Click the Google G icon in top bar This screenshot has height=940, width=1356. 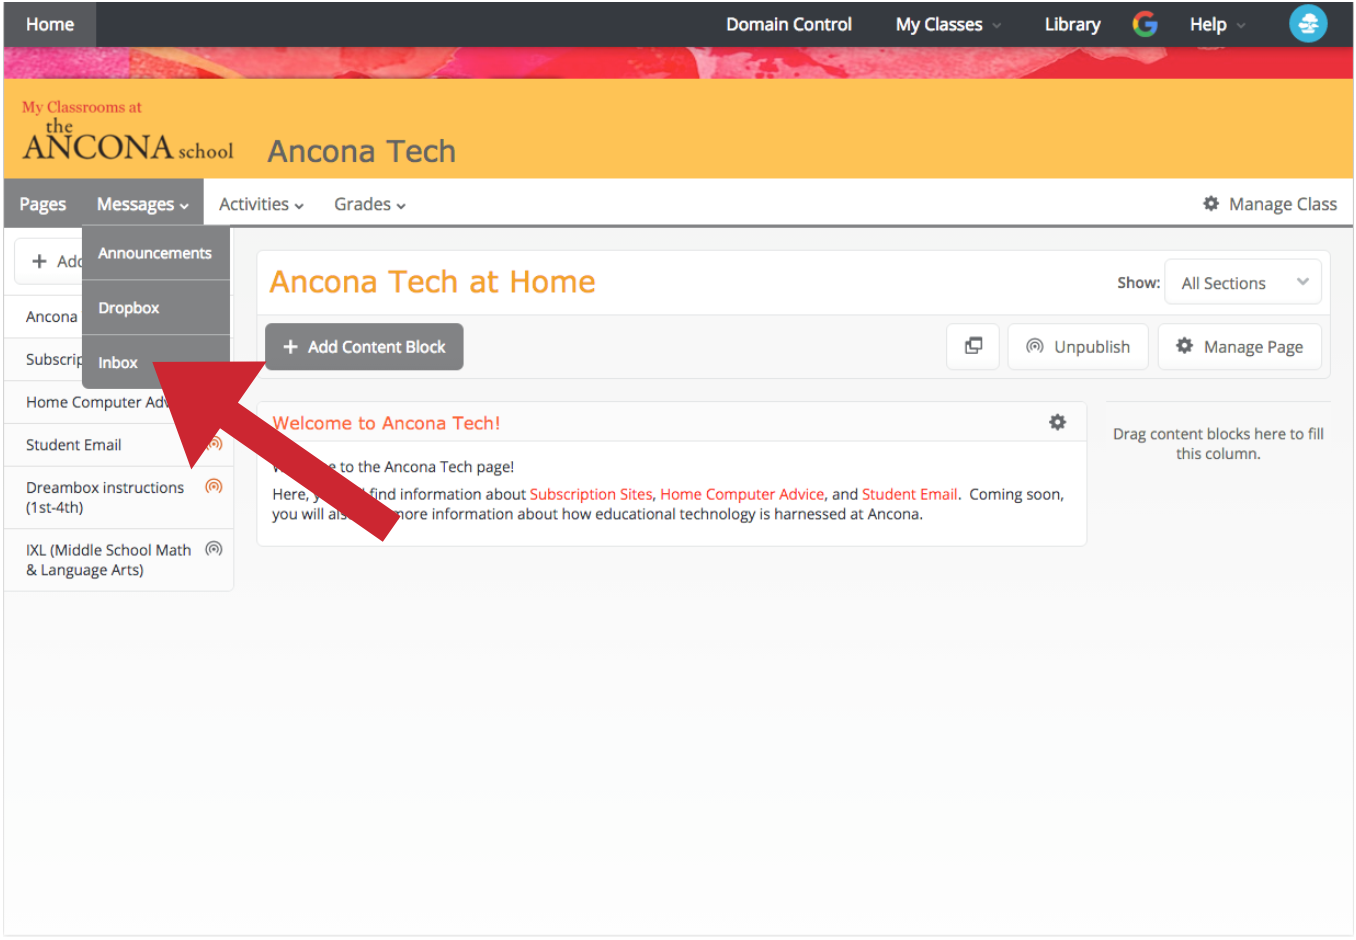pyautogui.click(x=1145, y=24)
